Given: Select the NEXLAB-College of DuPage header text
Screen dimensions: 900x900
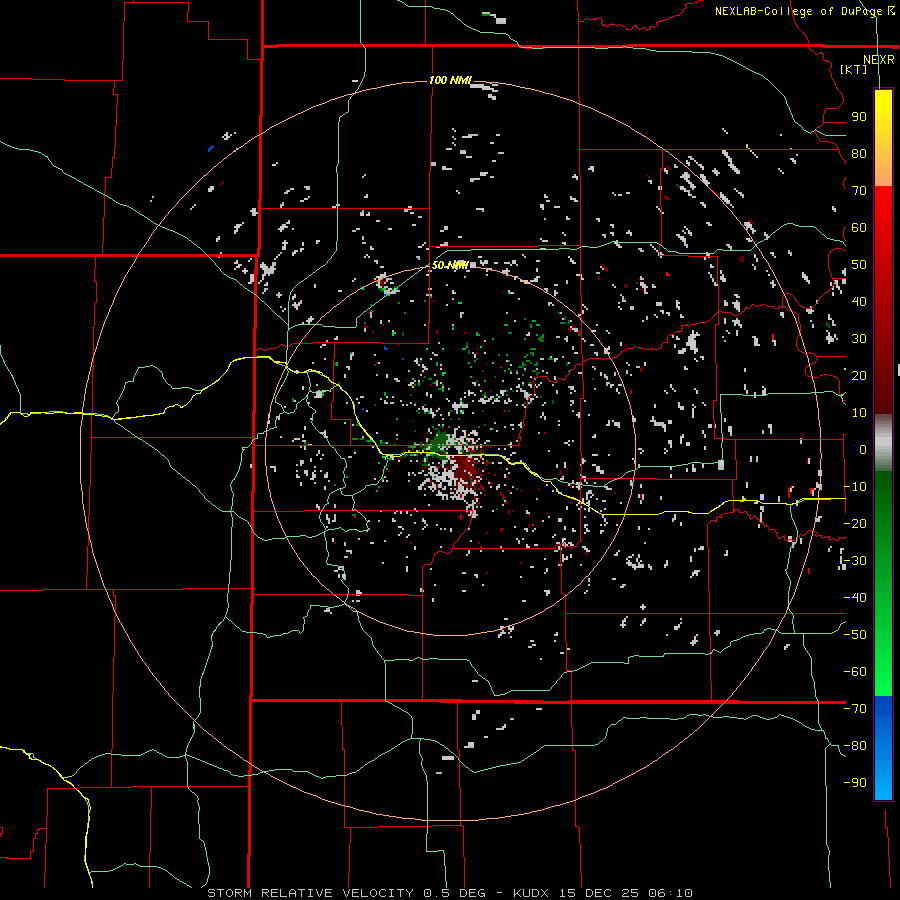Looking at the screenshot, I should click(800, 11).
